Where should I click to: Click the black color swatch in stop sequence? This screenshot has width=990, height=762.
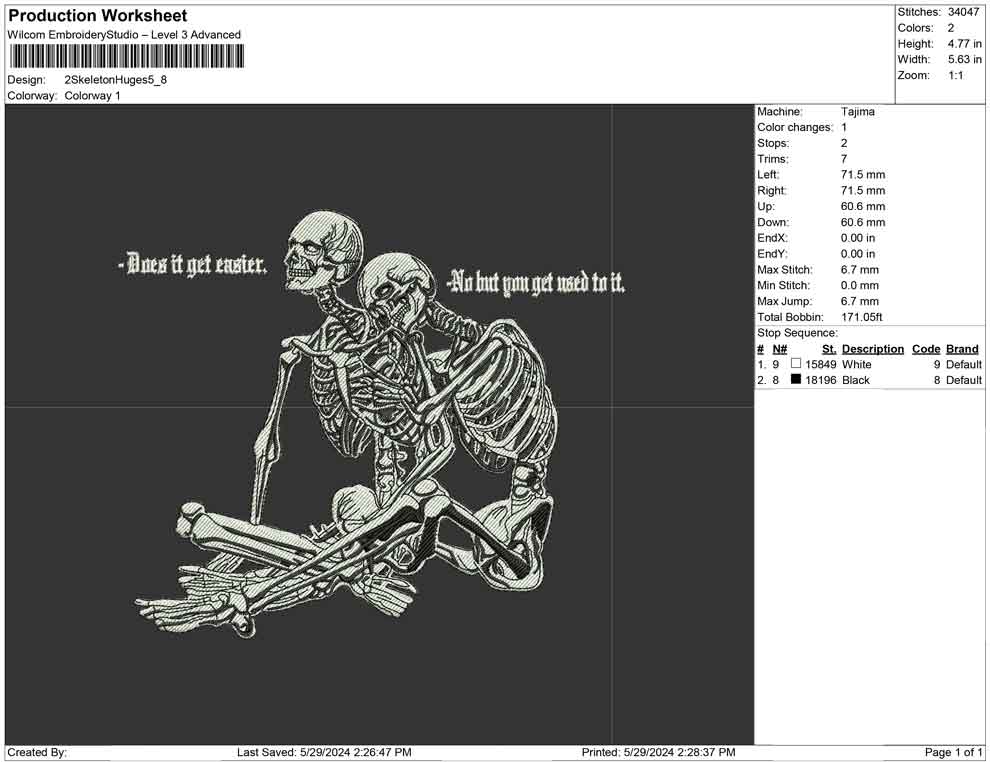click(796, 380)
